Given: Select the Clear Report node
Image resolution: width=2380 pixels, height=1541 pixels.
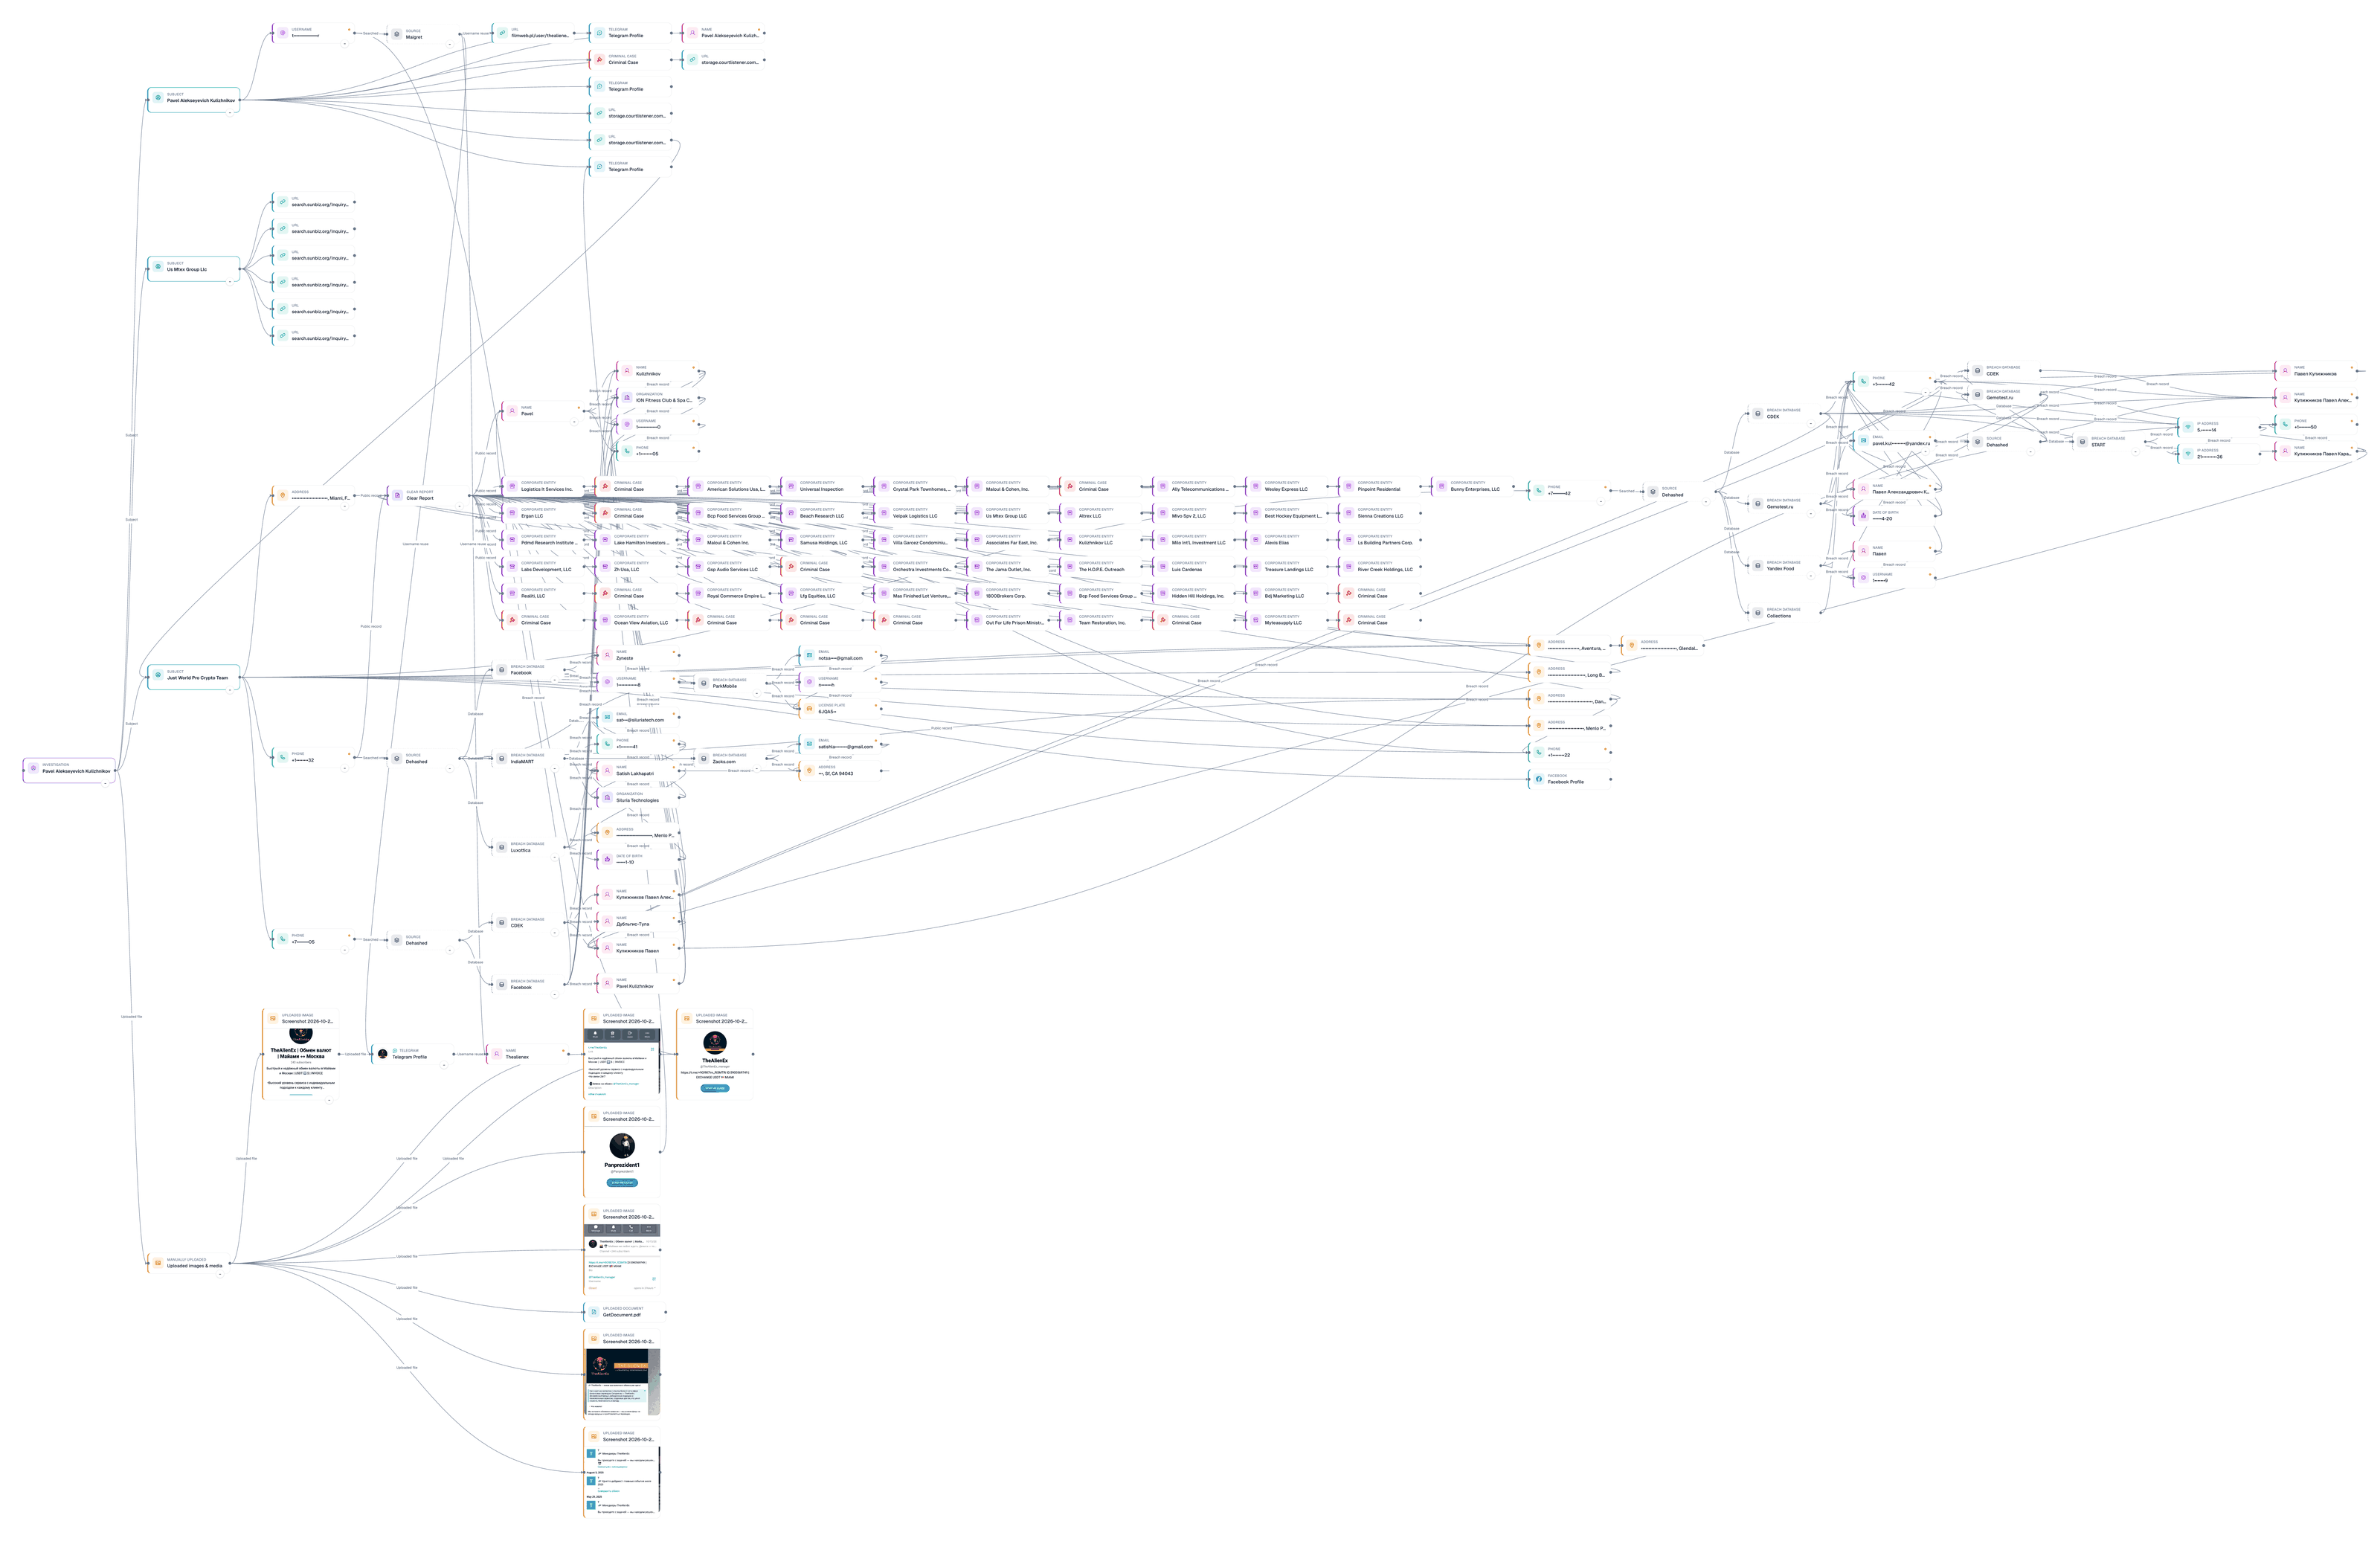Looking at the screenshot, I should tap(427, 495).
